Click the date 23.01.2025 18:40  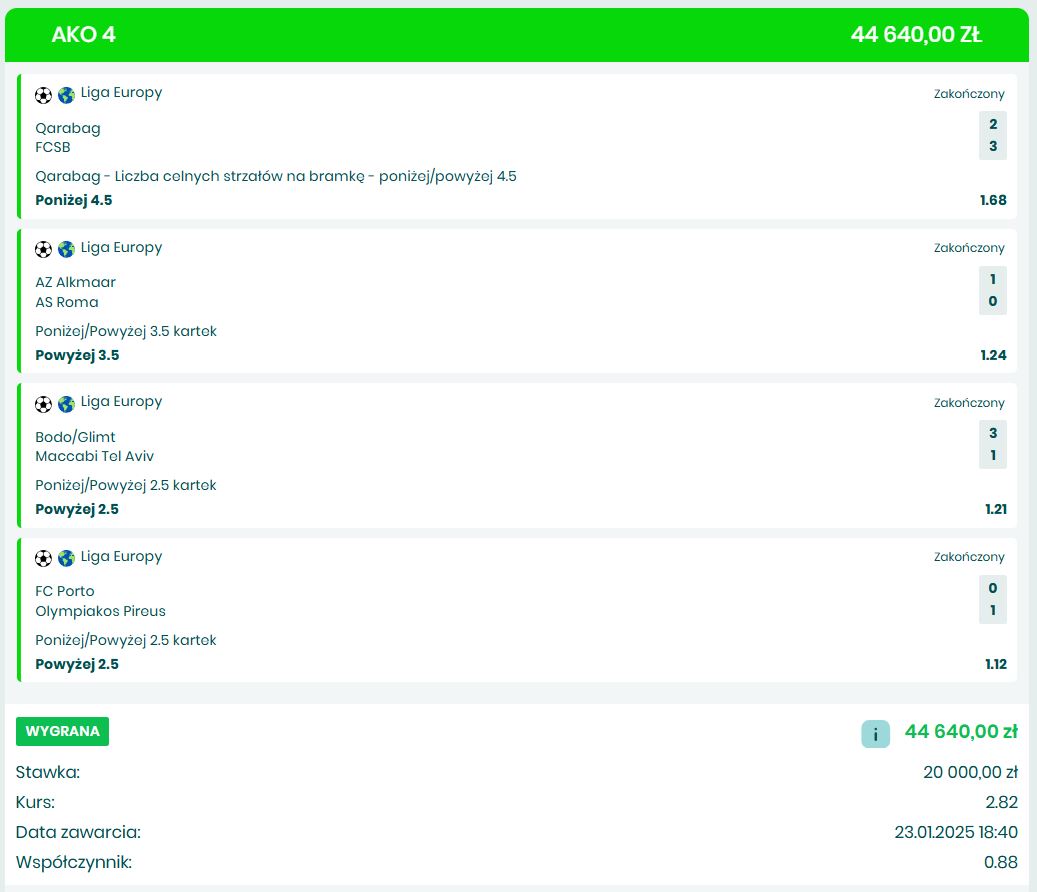pos(955,832)
